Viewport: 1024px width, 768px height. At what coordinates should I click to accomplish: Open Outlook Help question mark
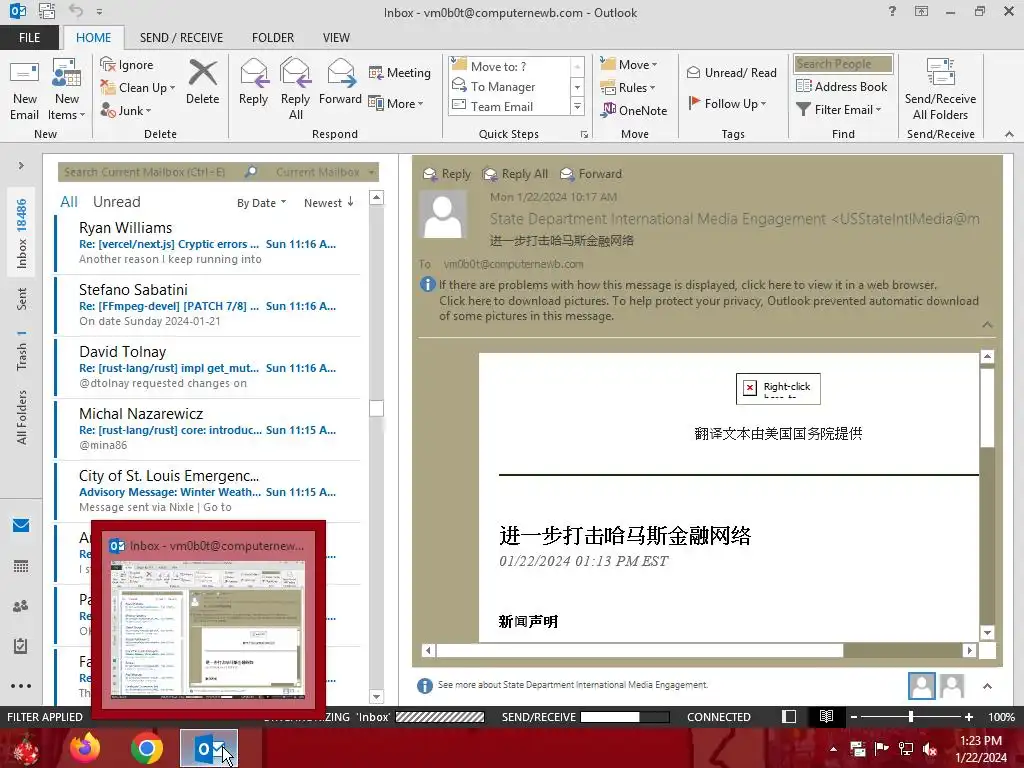click(892, 11)
